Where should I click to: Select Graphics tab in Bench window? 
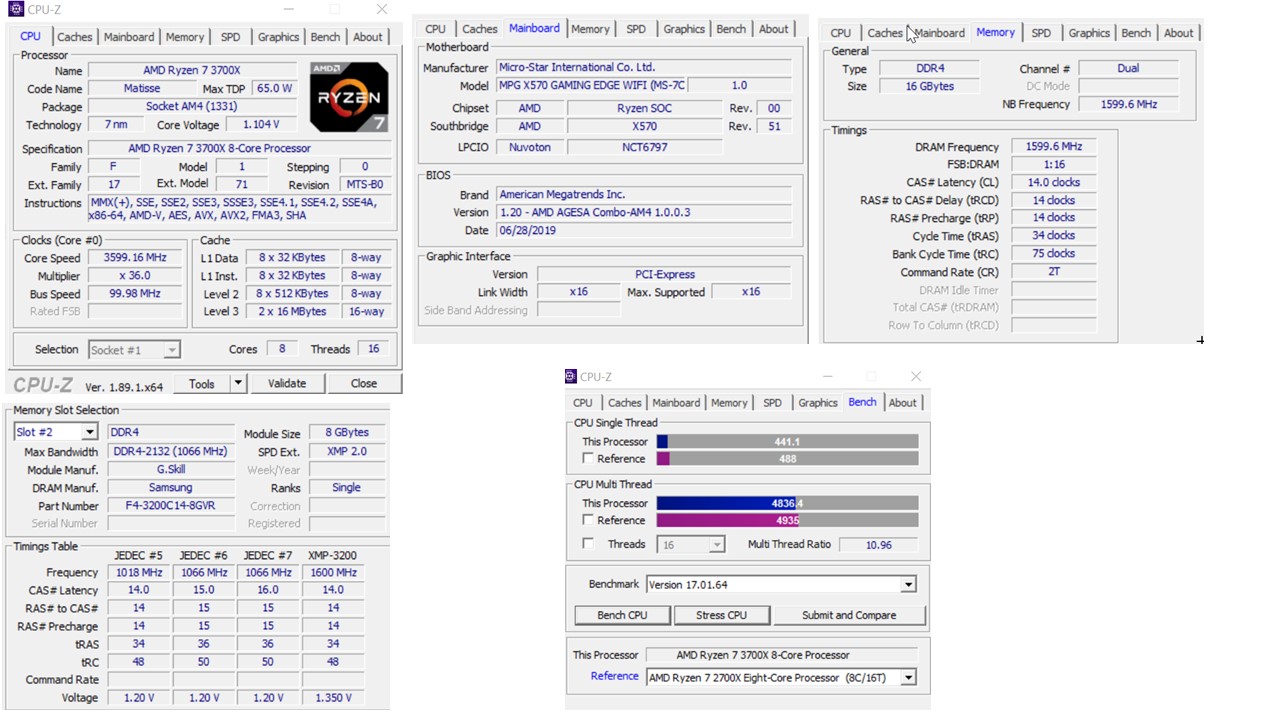[x=817, y=403]
